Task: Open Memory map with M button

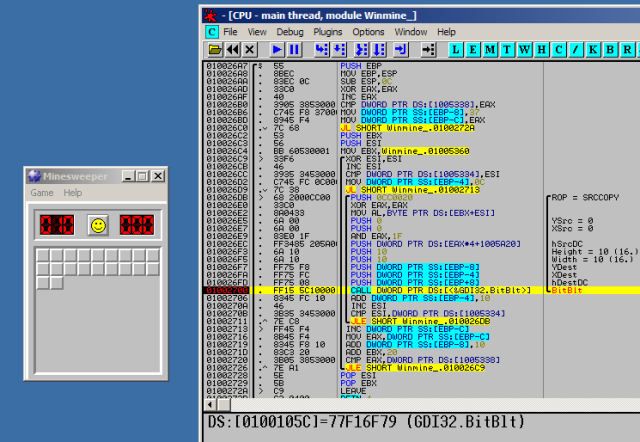Action: [490, 50]
